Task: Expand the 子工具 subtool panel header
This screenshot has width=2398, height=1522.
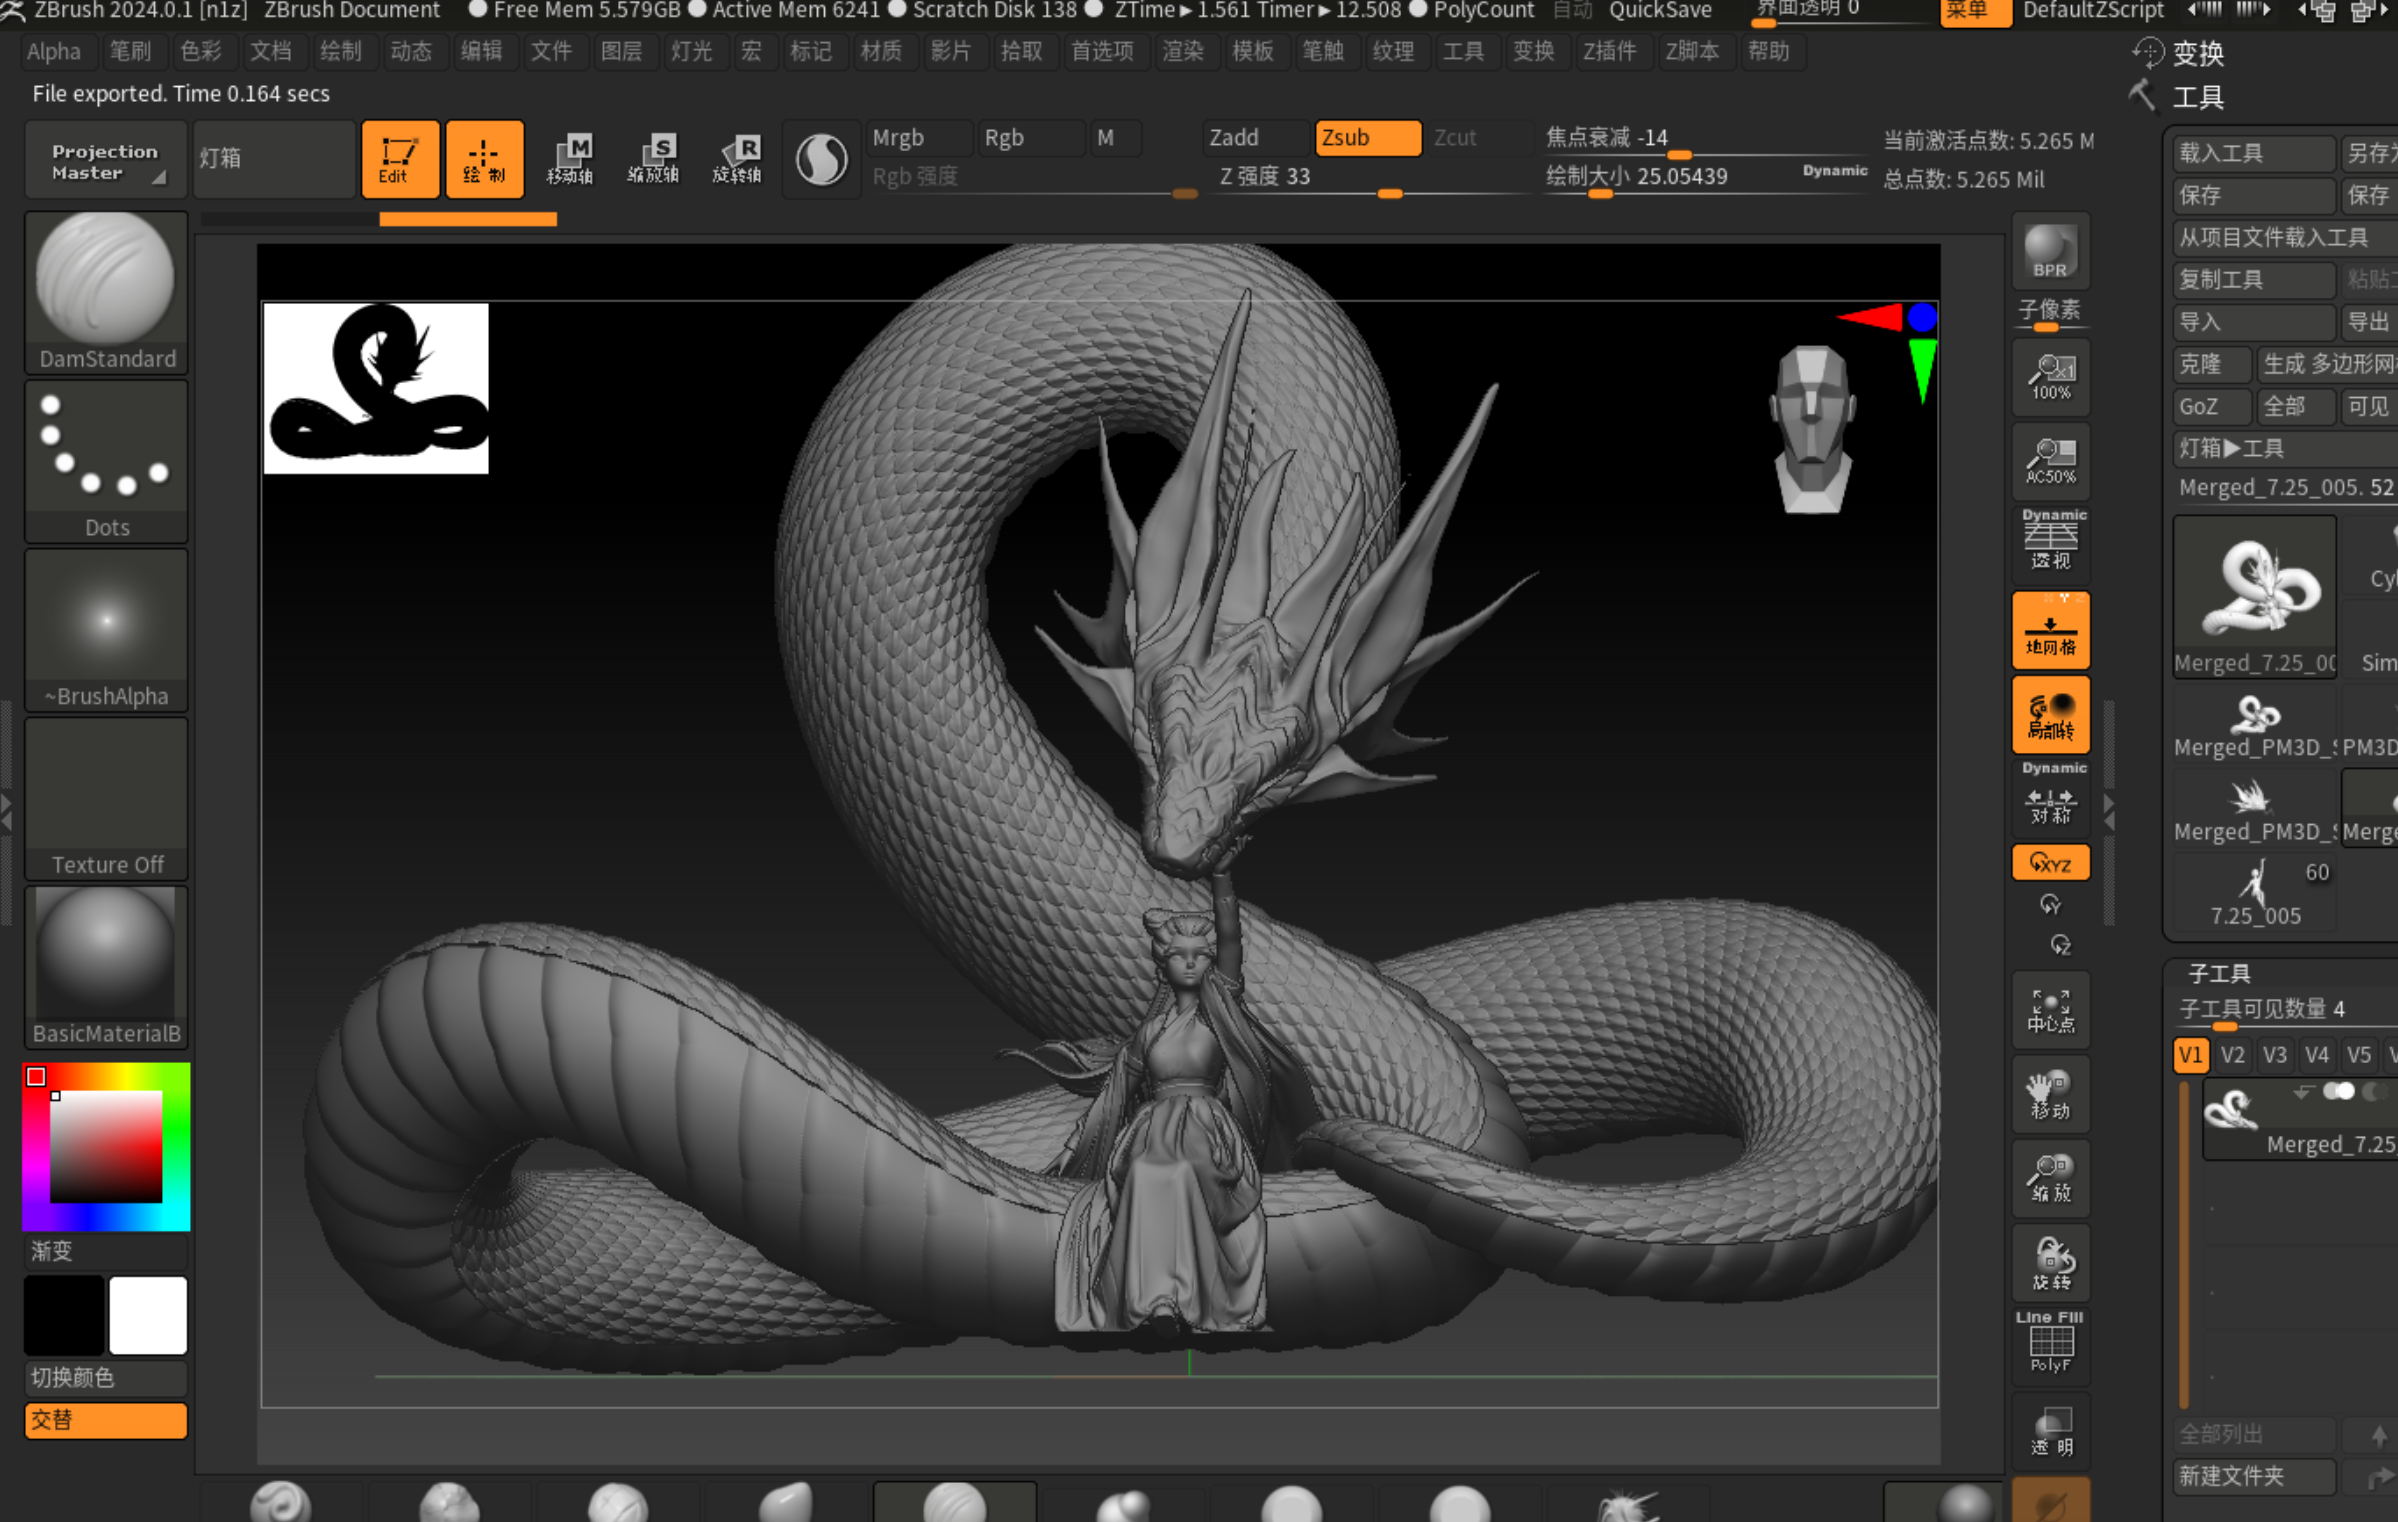Action: click(2219, 973)
